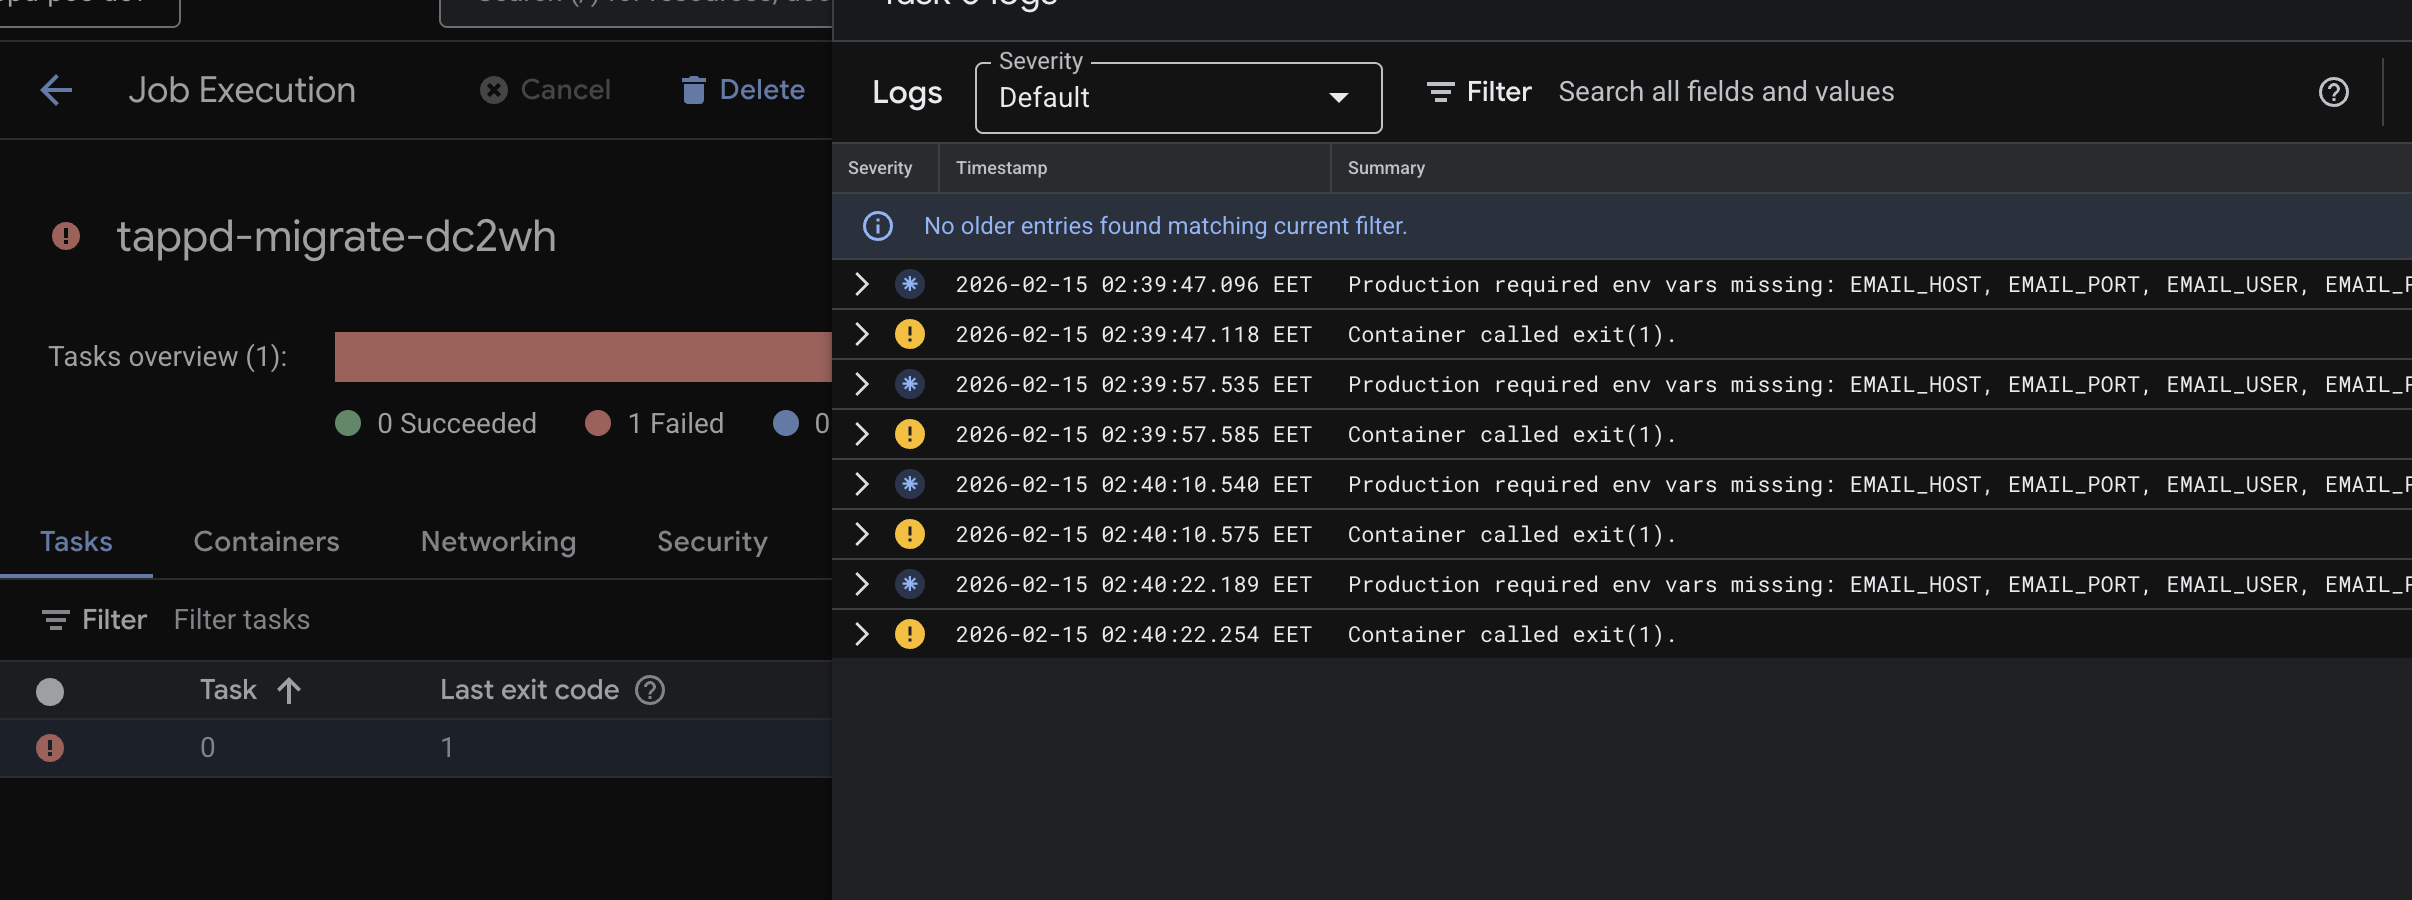Click the Task column sort arrow

point(289,690)
